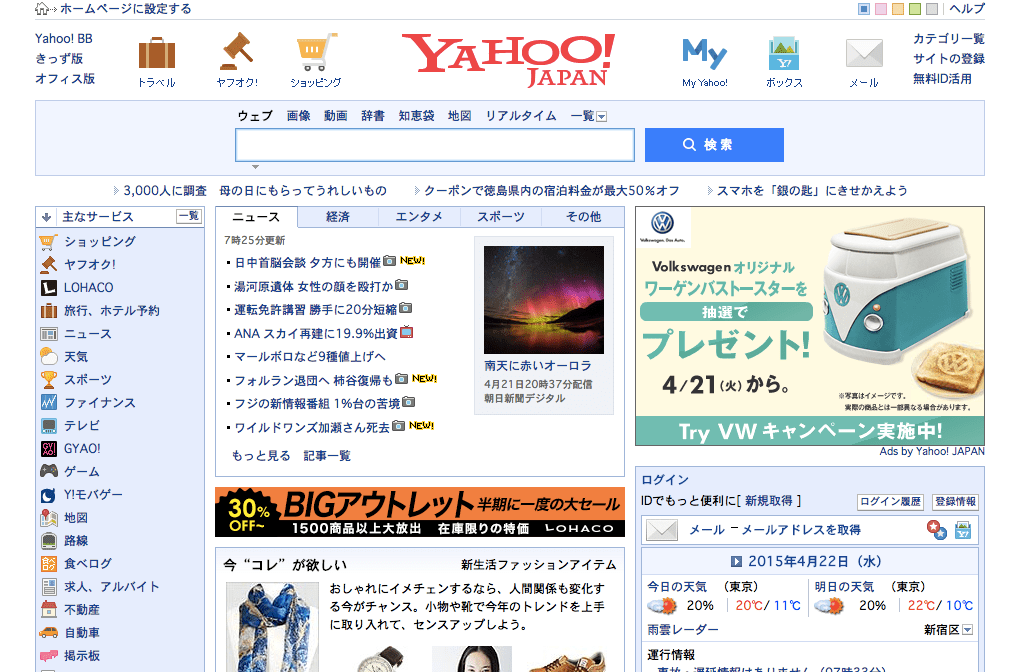Click the ショッピング cart icon in sidebar

click(x=49, y=242)
